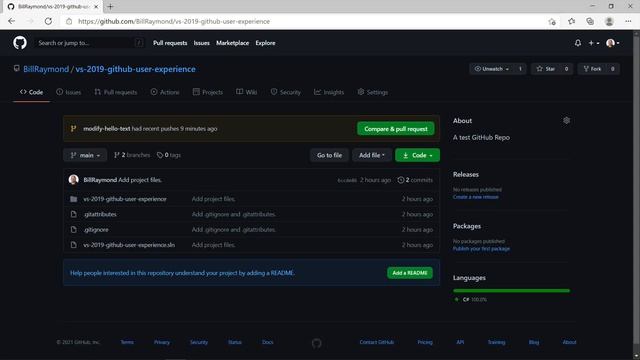The height and width of the screenshot is (360, 640).
Task: Switch to the Actions tab
Action: coord(165,92)
